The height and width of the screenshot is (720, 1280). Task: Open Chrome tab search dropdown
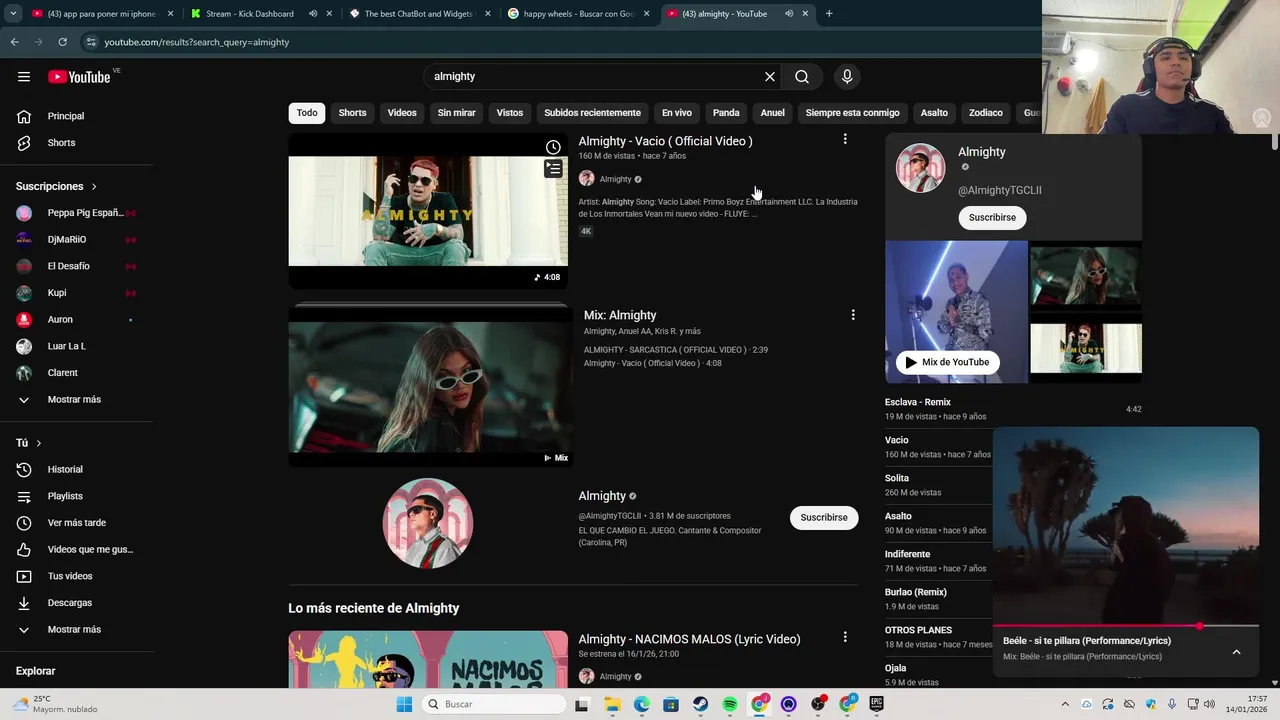pyautogui.click(x=13, y=14)
